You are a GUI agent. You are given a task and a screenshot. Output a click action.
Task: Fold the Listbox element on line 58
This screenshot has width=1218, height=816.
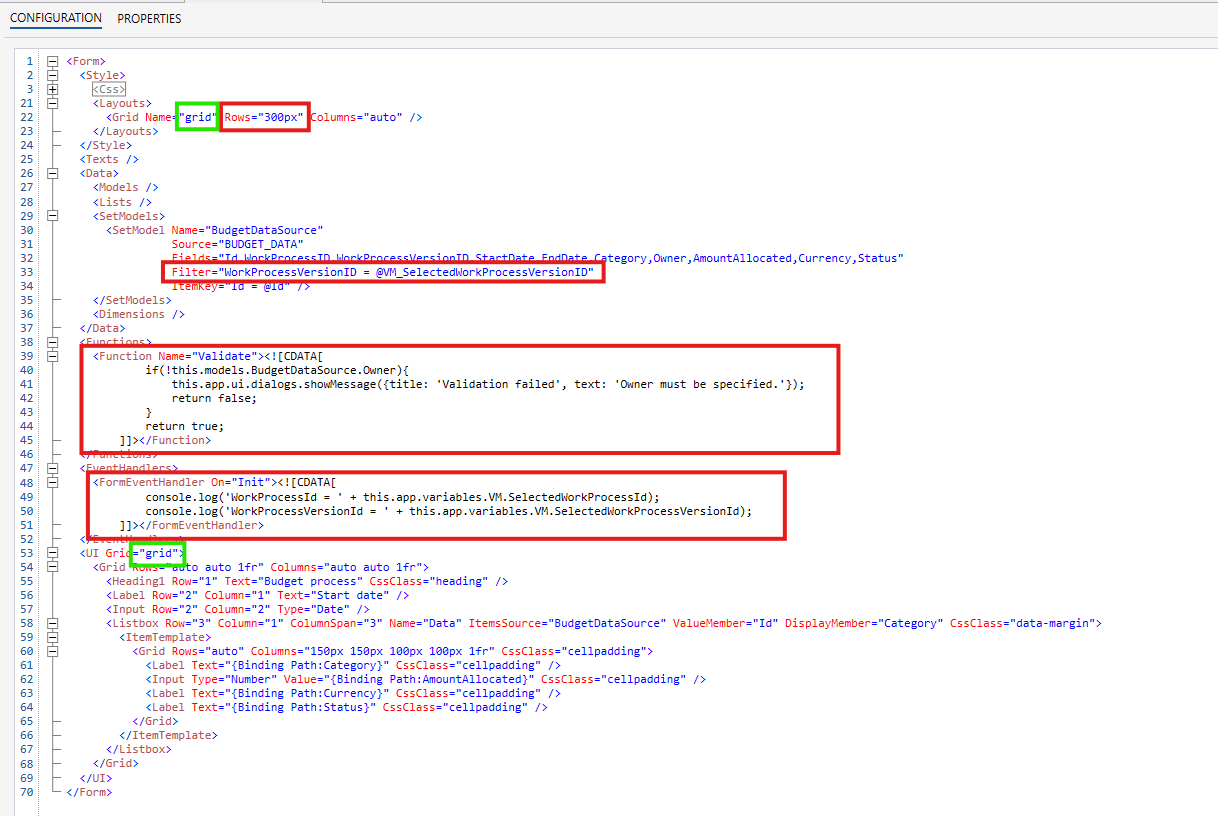(x=53, y=623)
